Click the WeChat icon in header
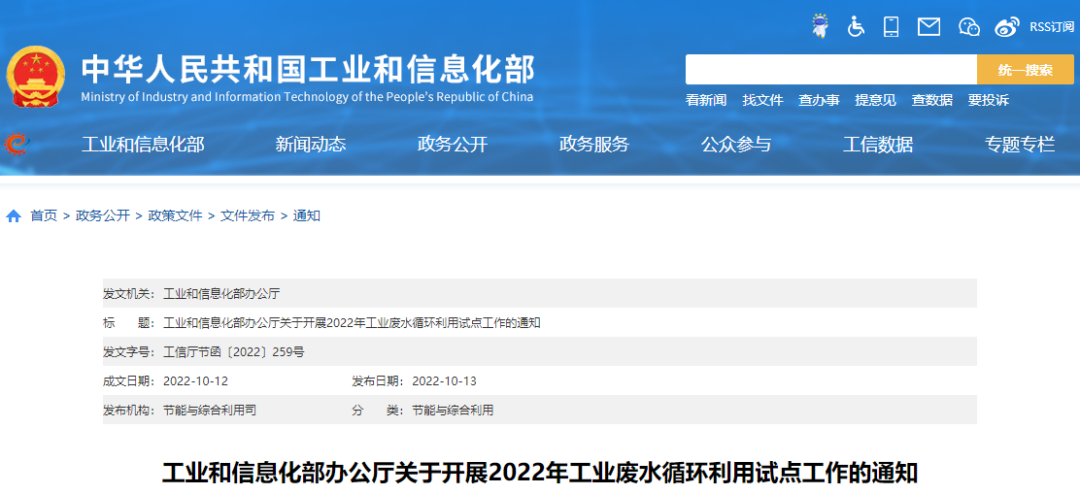The image size is (1080, 494). [968, 27]
